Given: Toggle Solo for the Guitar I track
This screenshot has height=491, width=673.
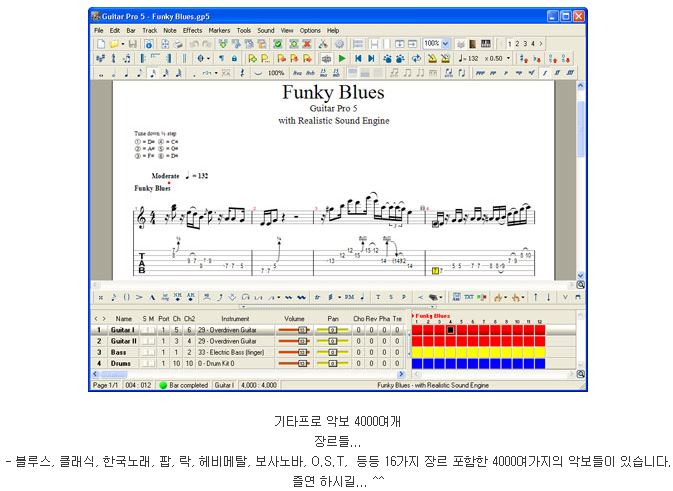Looking at the screenshot, I should tap(144, 329).
